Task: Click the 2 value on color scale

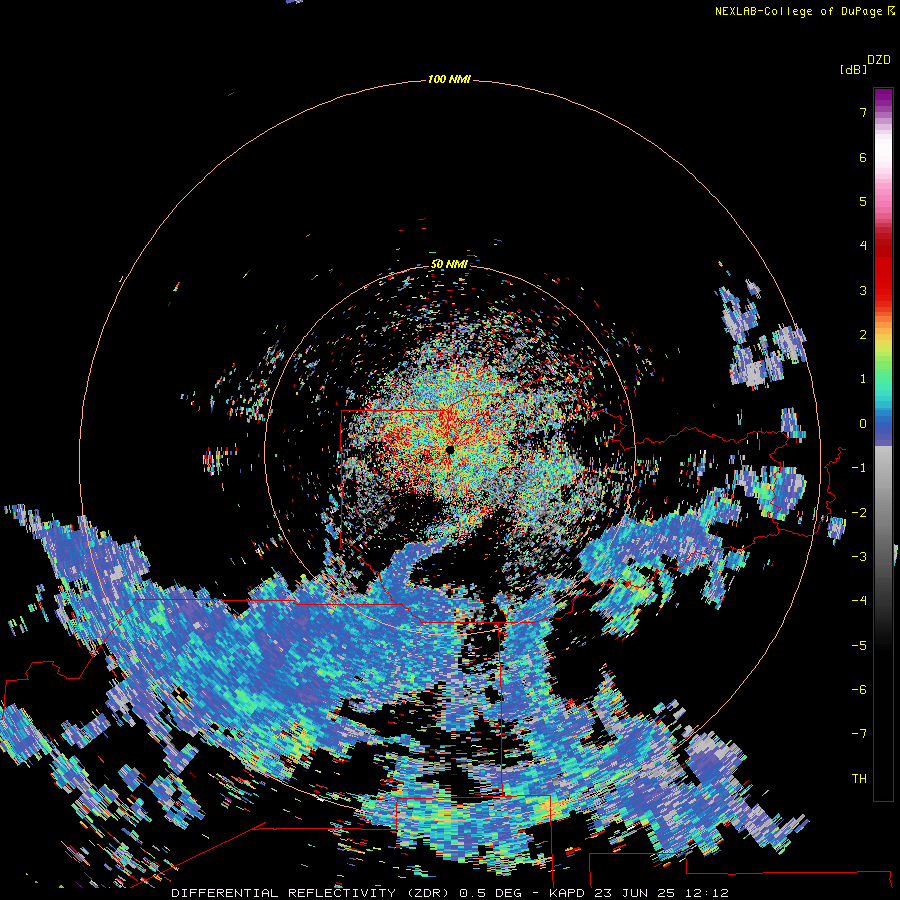Action: (x=863, y=335)
